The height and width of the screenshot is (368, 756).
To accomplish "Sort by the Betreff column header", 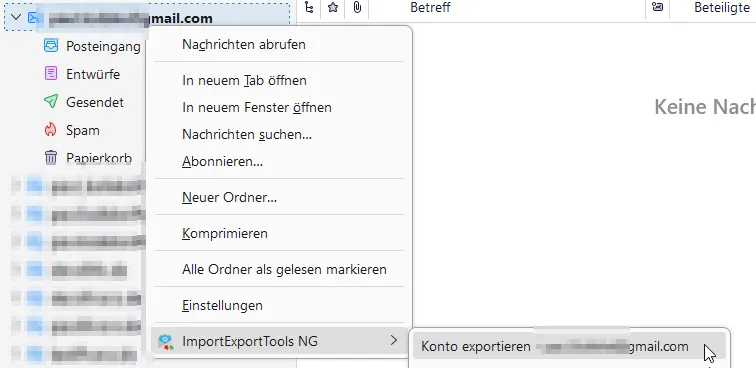I will [x=430, y=8].
